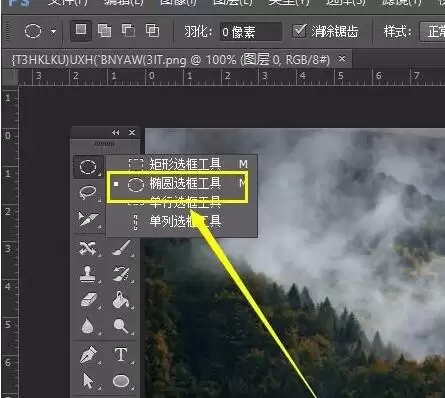This screenshot has width=445, height=398.
Task: Select the Crop tool
Action: pos(88,219)
